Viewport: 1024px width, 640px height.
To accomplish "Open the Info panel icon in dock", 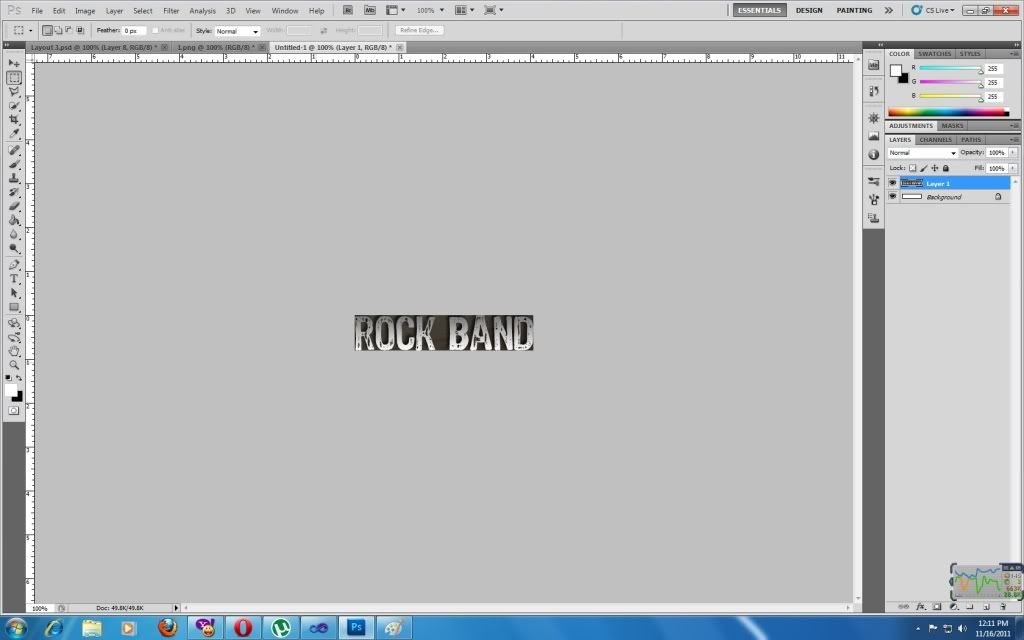I will tap(873, 155).
